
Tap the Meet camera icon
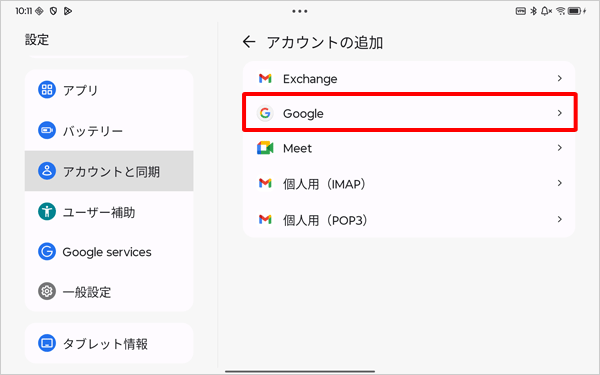click(x=265, y=148)
